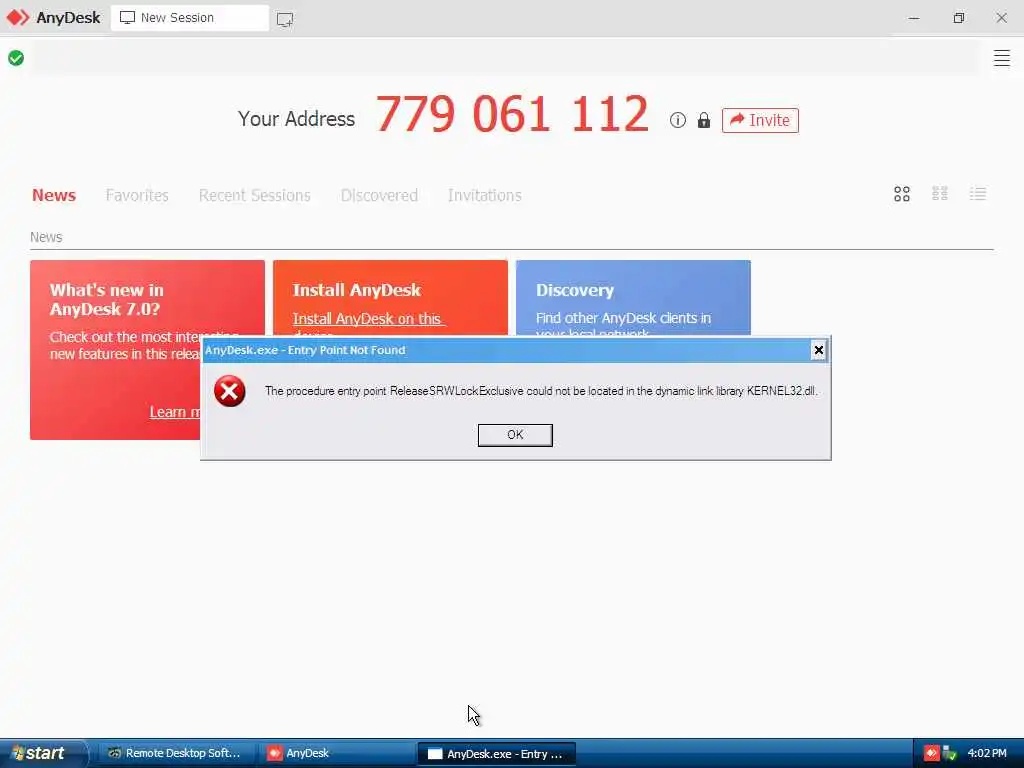Switch to large tiles view icon
The image size is (1024, 768).
coord(902,194)
